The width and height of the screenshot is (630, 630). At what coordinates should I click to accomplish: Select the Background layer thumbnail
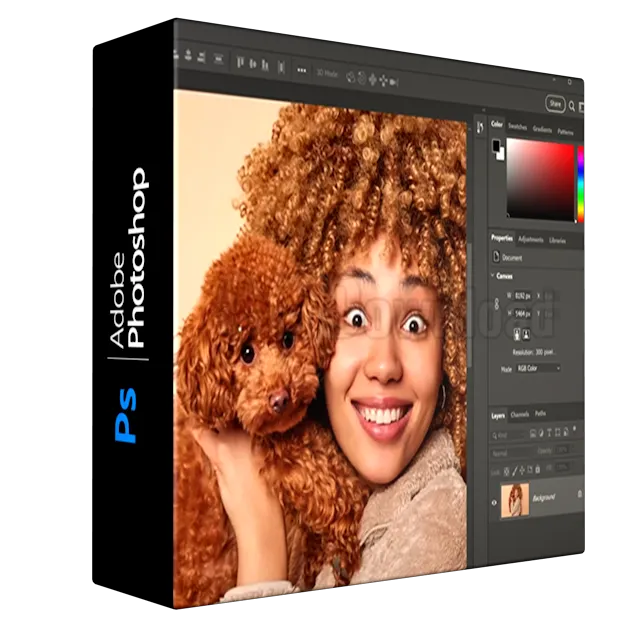click(x=515, y=499)
